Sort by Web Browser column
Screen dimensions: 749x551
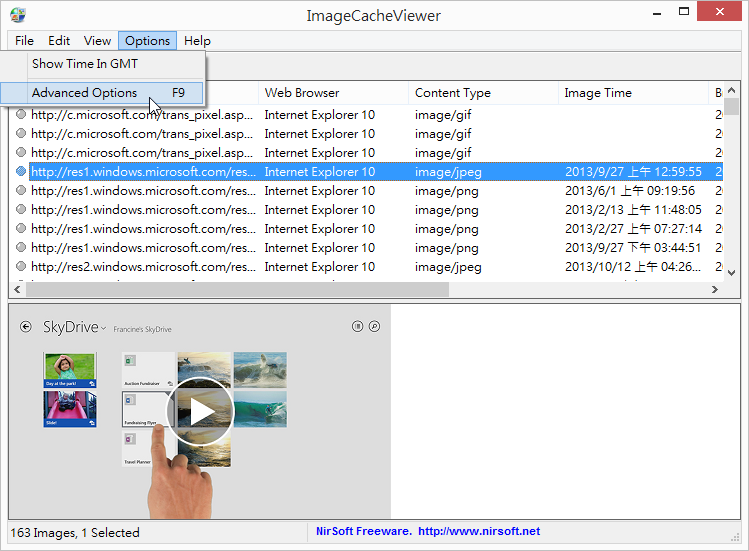[x=333, y=93]
